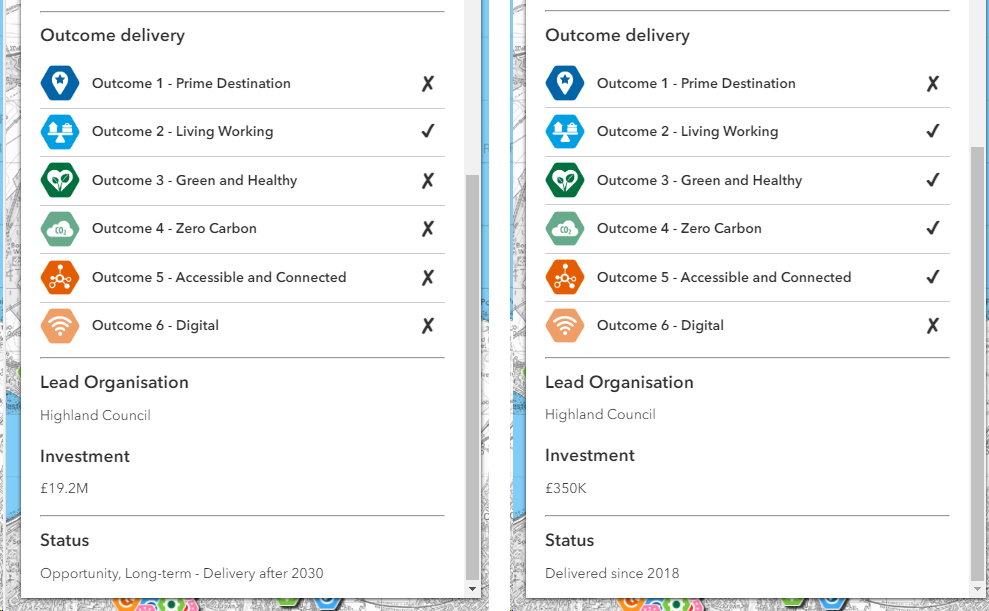This screenshot has width=989, height=611.
Task: Click the Outcome 2 Living Working people icon
Action: tap(60, 131)
